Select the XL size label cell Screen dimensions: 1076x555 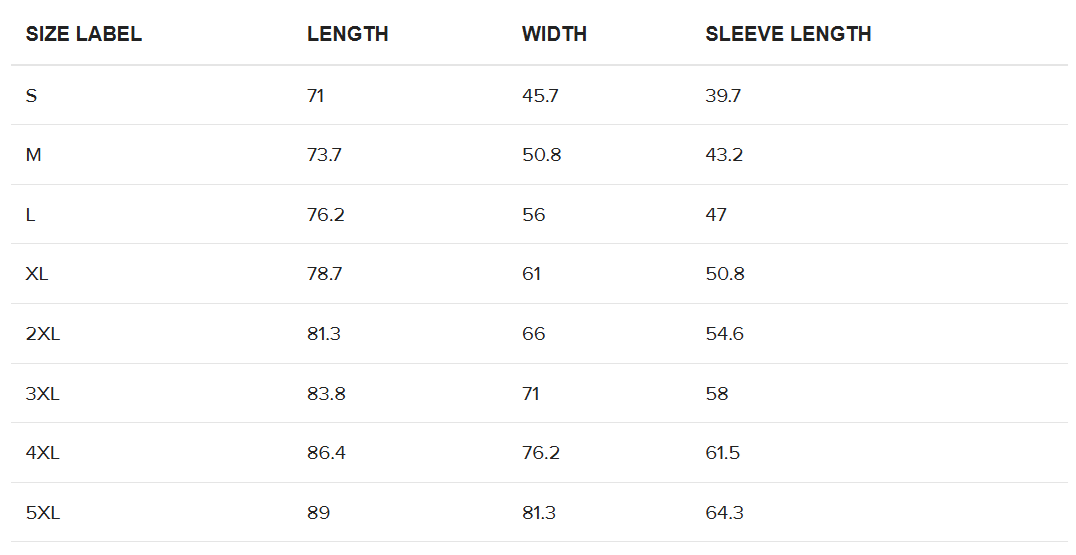click(x=37, y=274)
